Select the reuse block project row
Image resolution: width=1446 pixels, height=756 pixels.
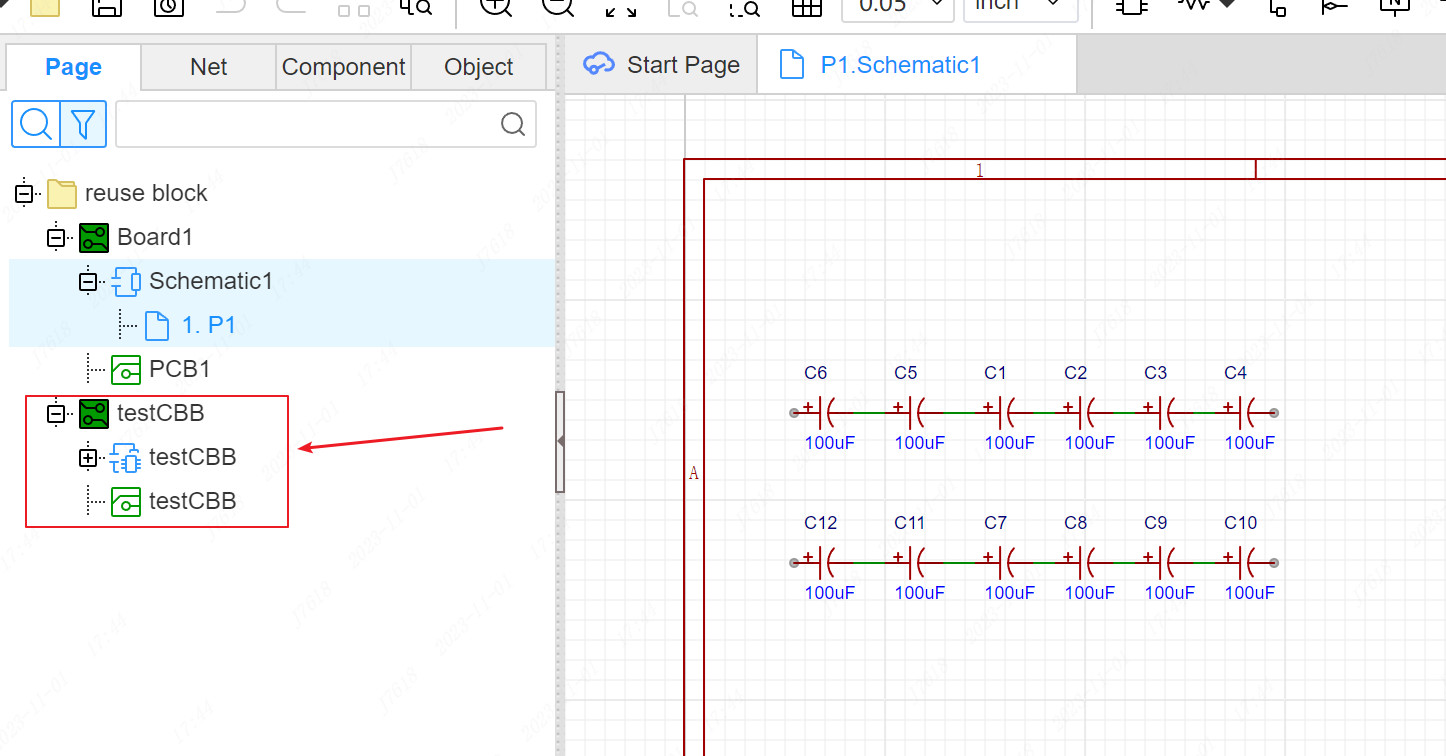[146, 193]
